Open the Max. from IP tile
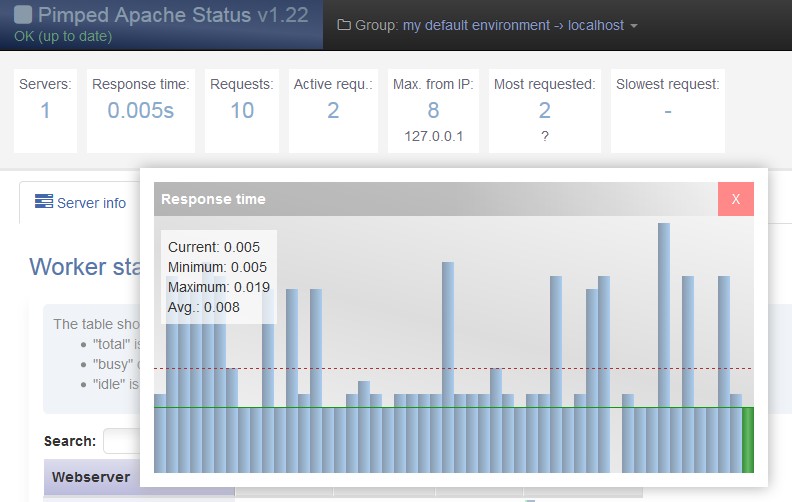 (x=433, y=111)
